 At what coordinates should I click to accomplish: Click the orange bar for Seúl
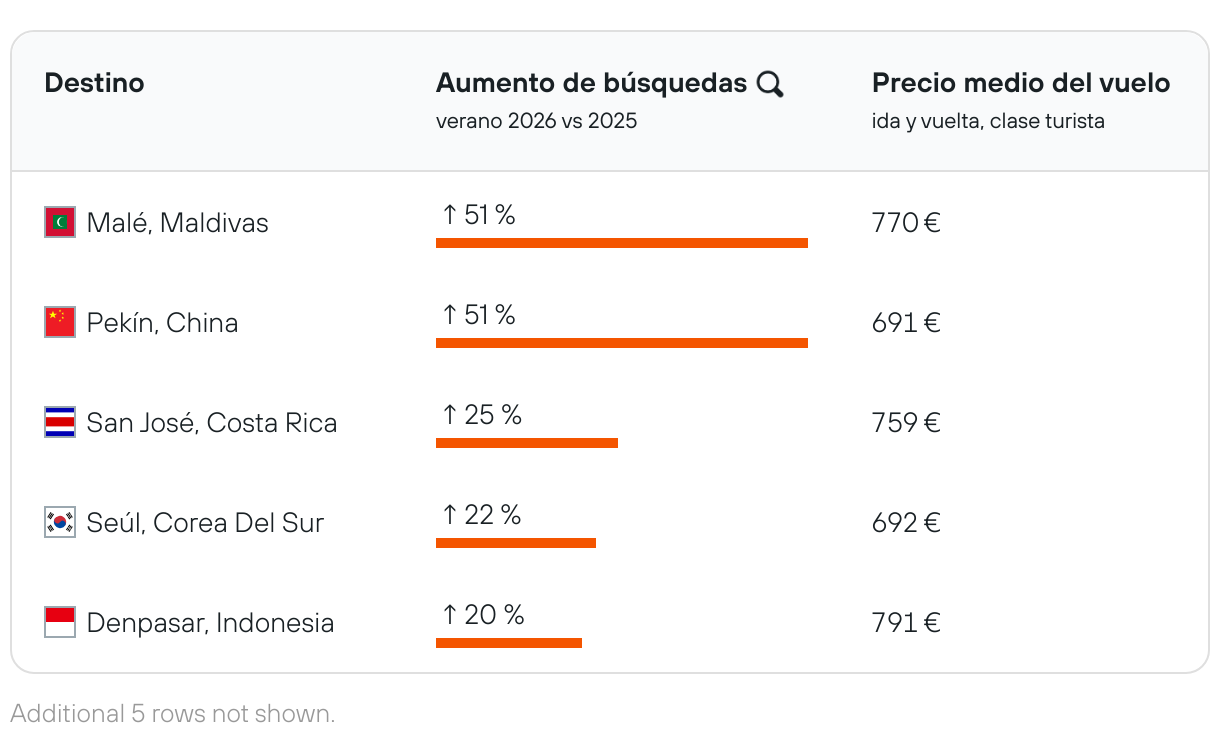515,543
